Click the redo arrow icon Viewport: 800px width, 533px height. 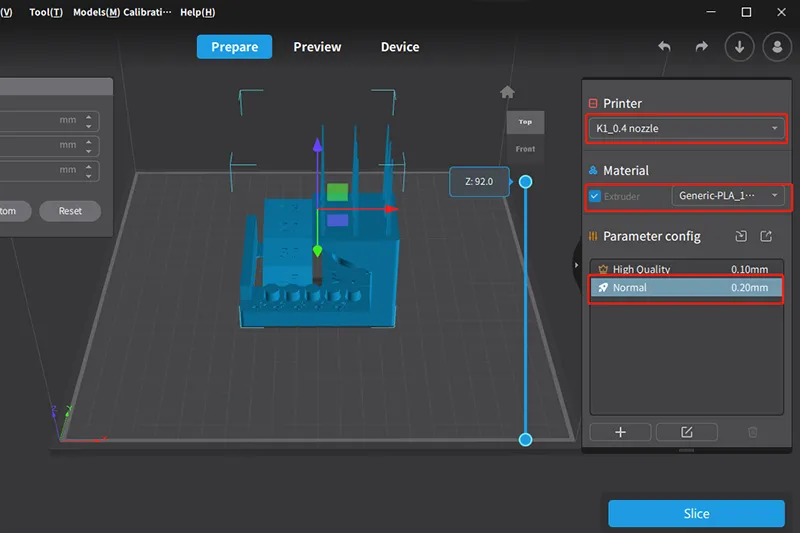pos(701,47)
